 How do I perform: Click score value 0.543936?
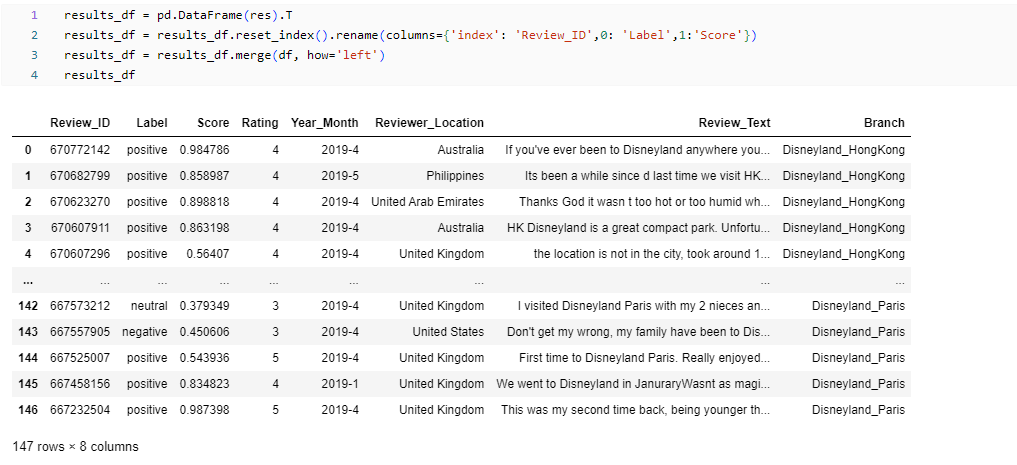(204, 357)
